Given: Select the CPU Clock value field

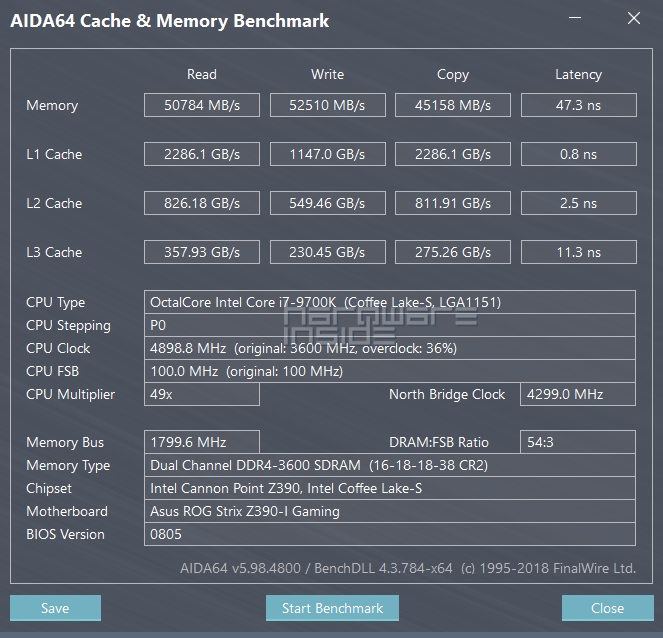Looking at the screenshot, I should point(390,348).
